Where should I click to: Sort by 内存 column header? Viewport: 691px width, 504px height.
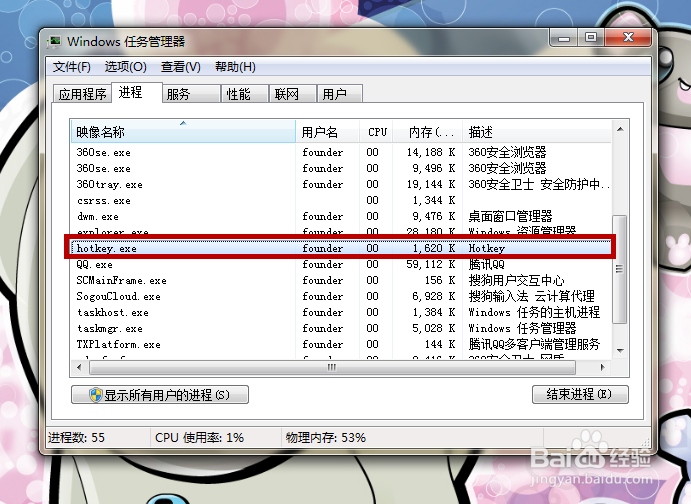(427, 131)
